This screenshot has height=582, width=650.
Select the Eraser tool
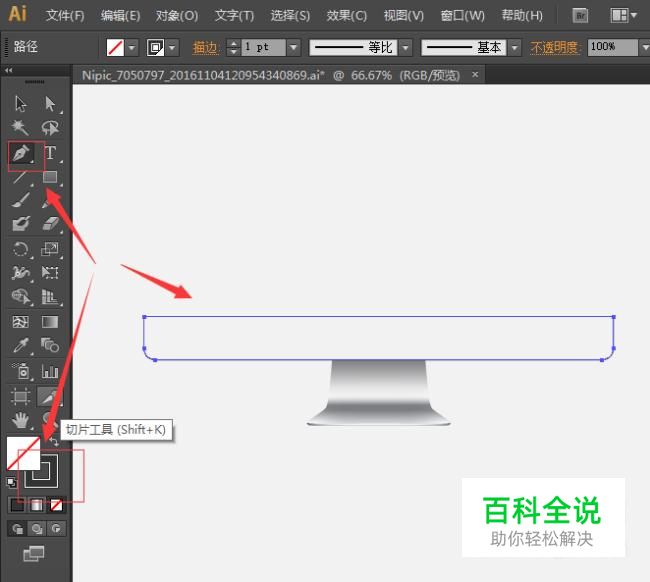[x=50, y=224]
